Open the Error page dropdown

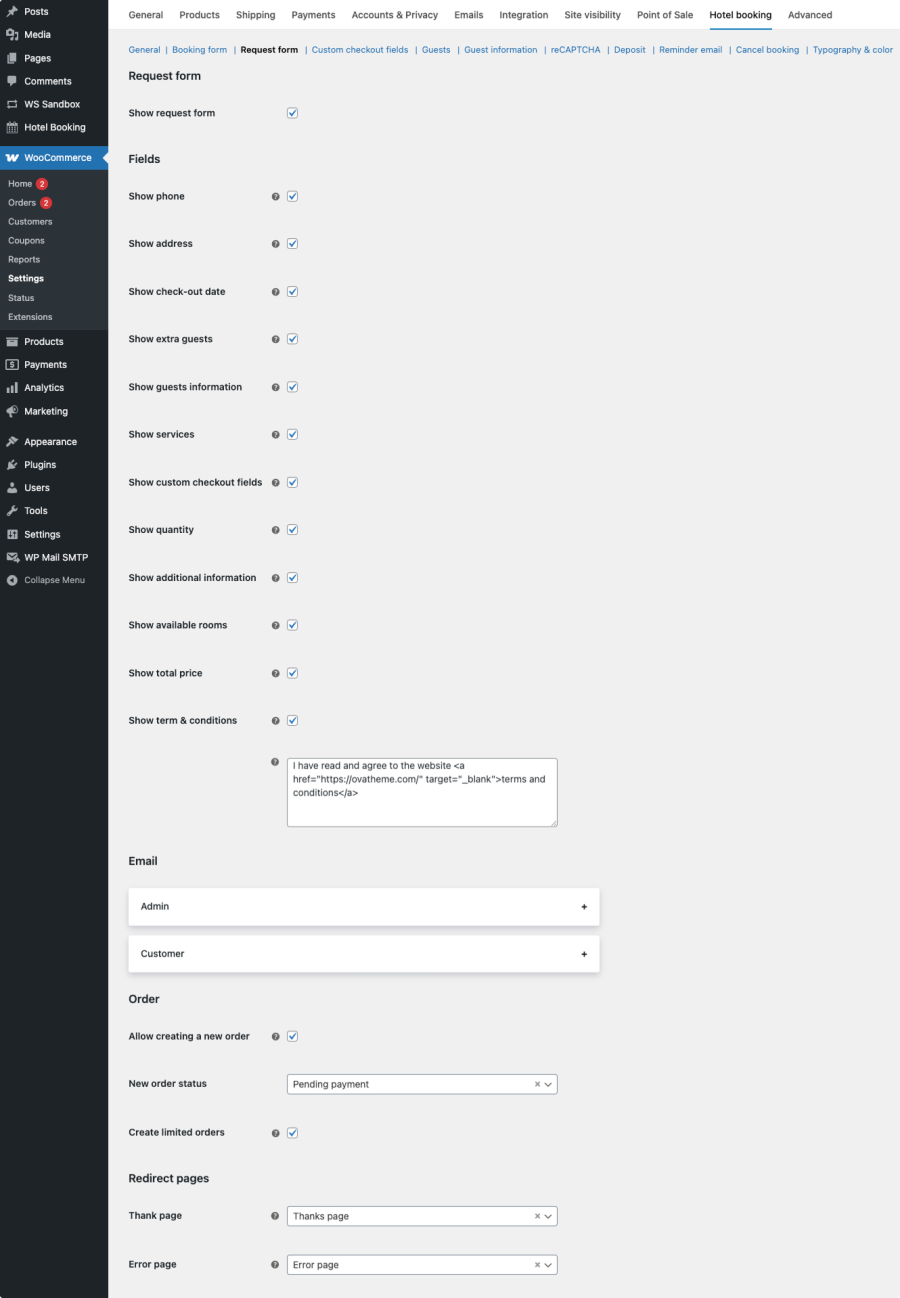coord(422,1265)
